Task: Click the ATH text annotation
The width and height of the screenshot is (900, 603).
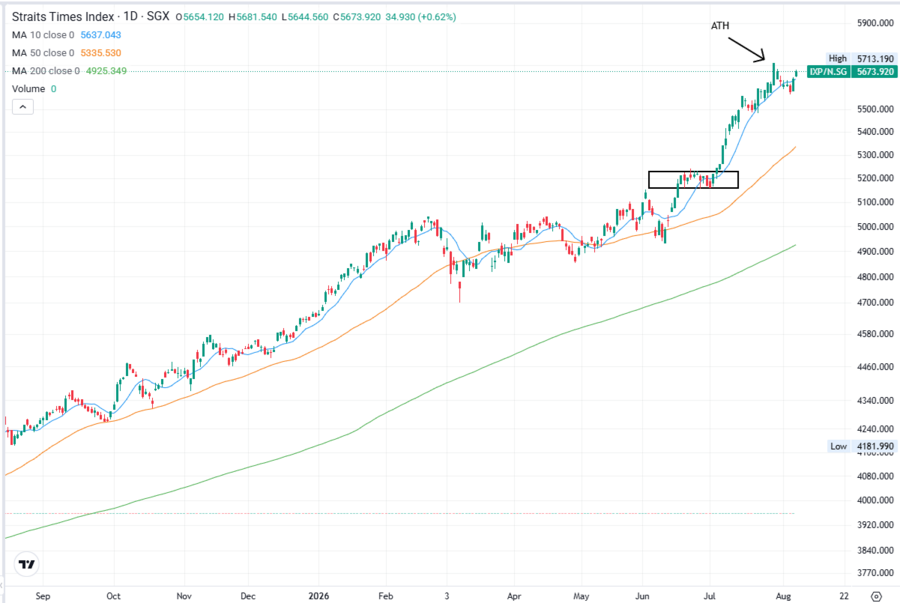Action: [720, 26]
